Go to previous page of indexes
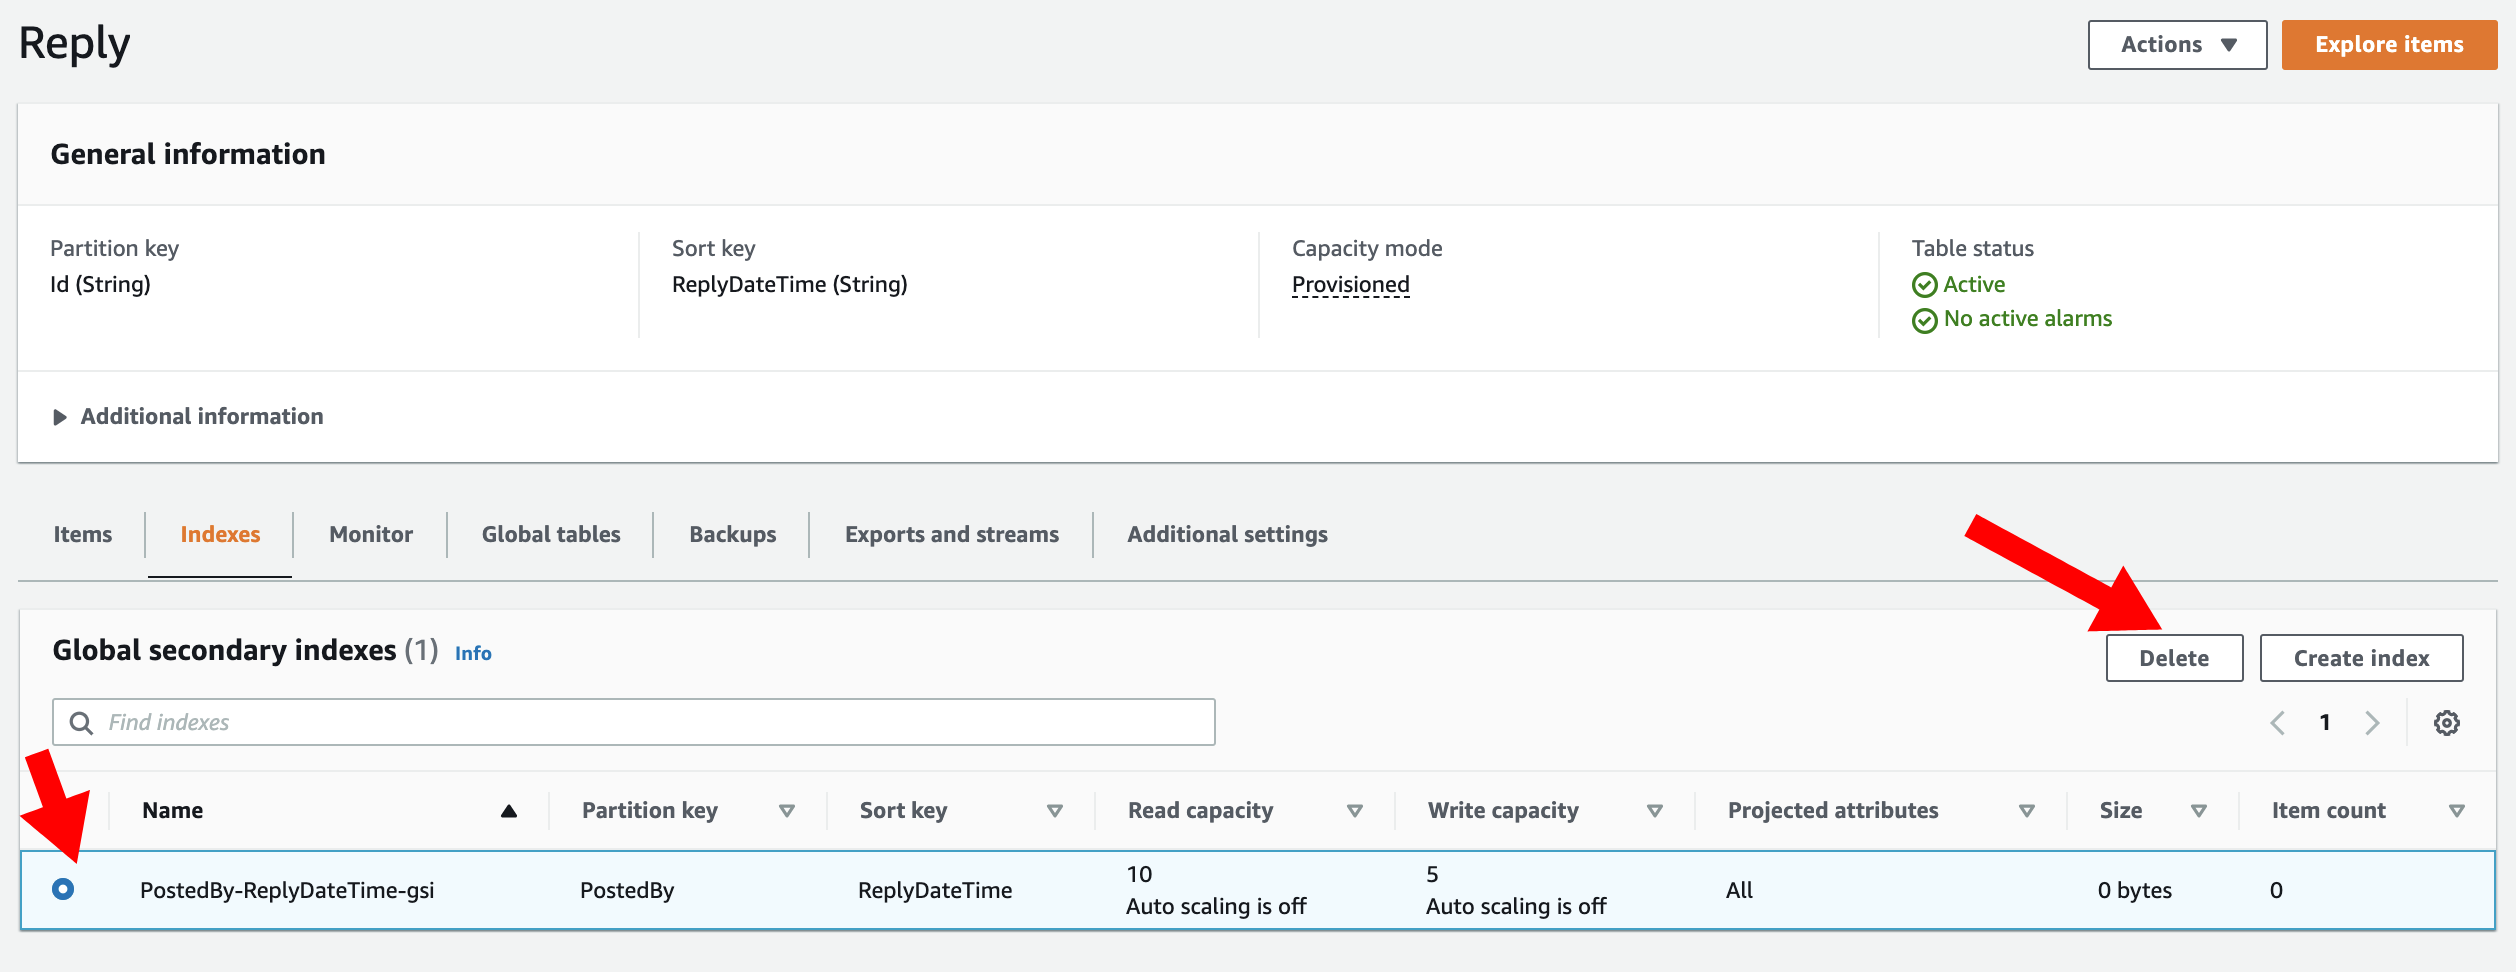Screen dimensions: 2516x972 point(2277,723)
